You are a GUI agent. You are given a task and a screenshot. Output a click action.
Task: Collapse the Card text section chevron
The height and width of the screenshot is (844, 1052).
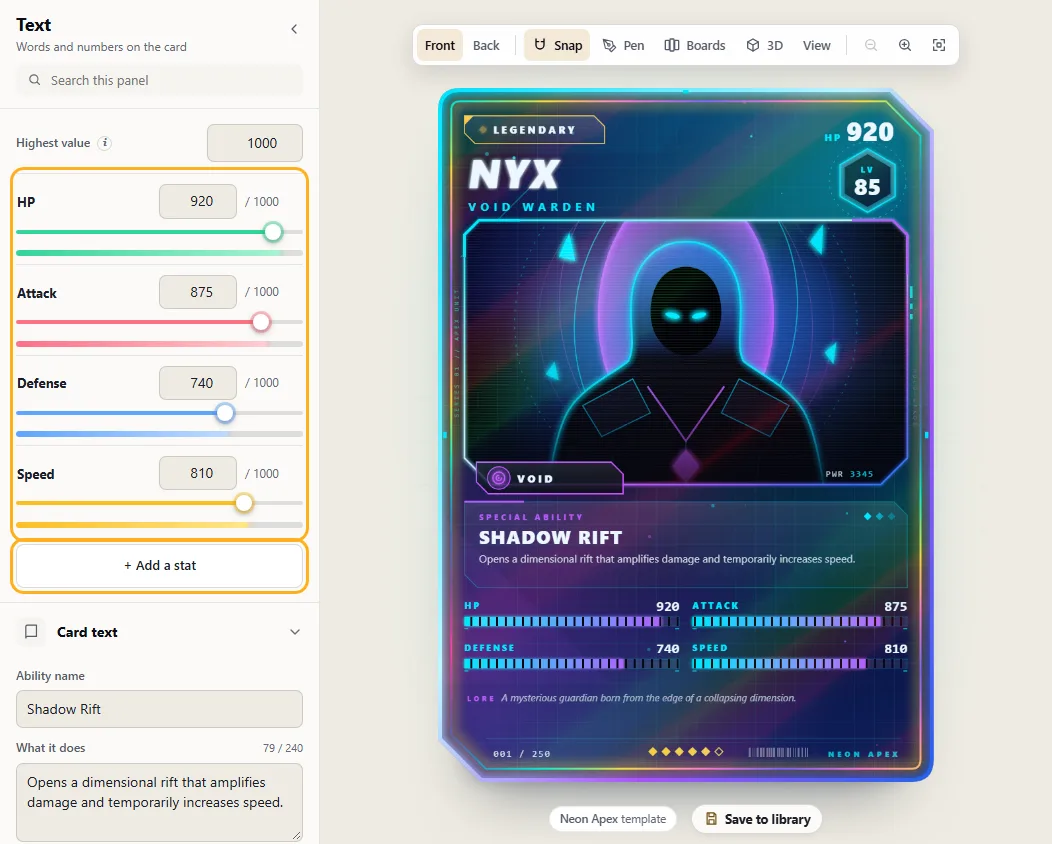295,632
